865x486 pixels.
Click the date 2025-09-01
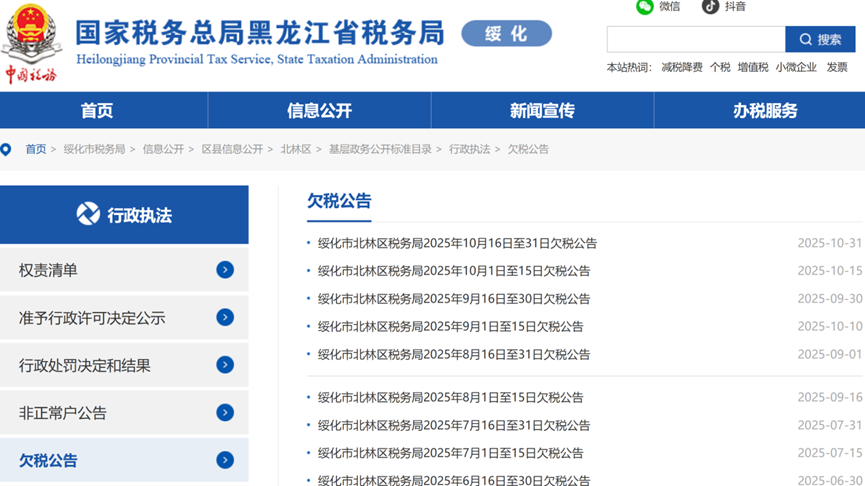[x=830, y=354]
